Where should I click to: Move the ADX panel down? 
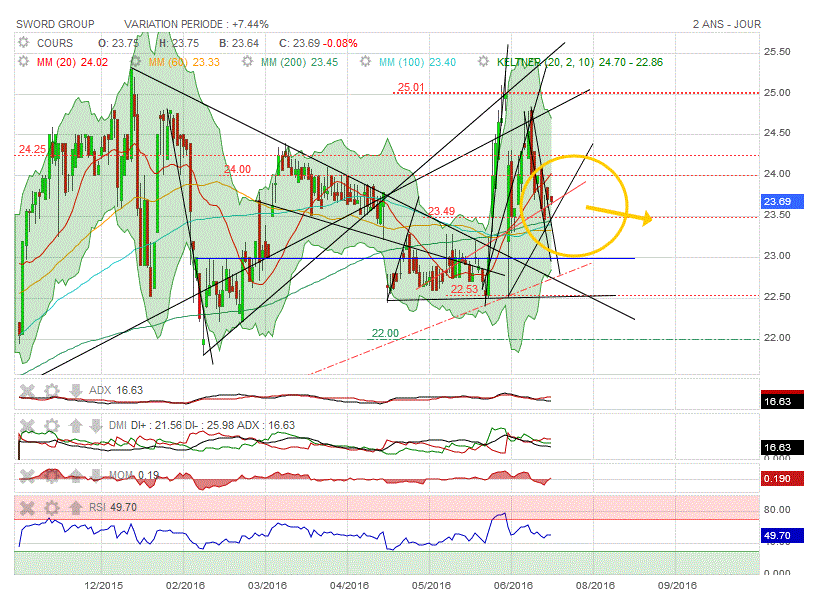coord(76,390)
